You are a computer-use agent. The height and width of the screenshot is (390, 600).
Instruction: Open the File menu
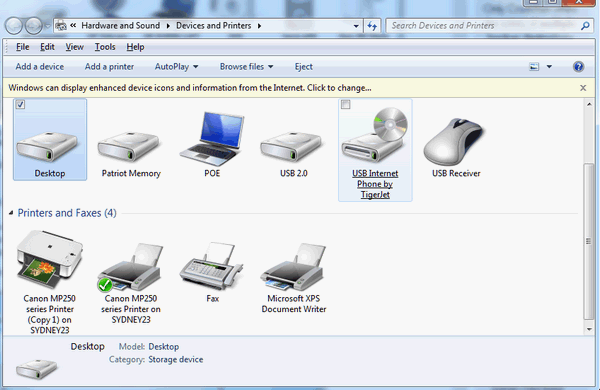(x=23, y=47)
